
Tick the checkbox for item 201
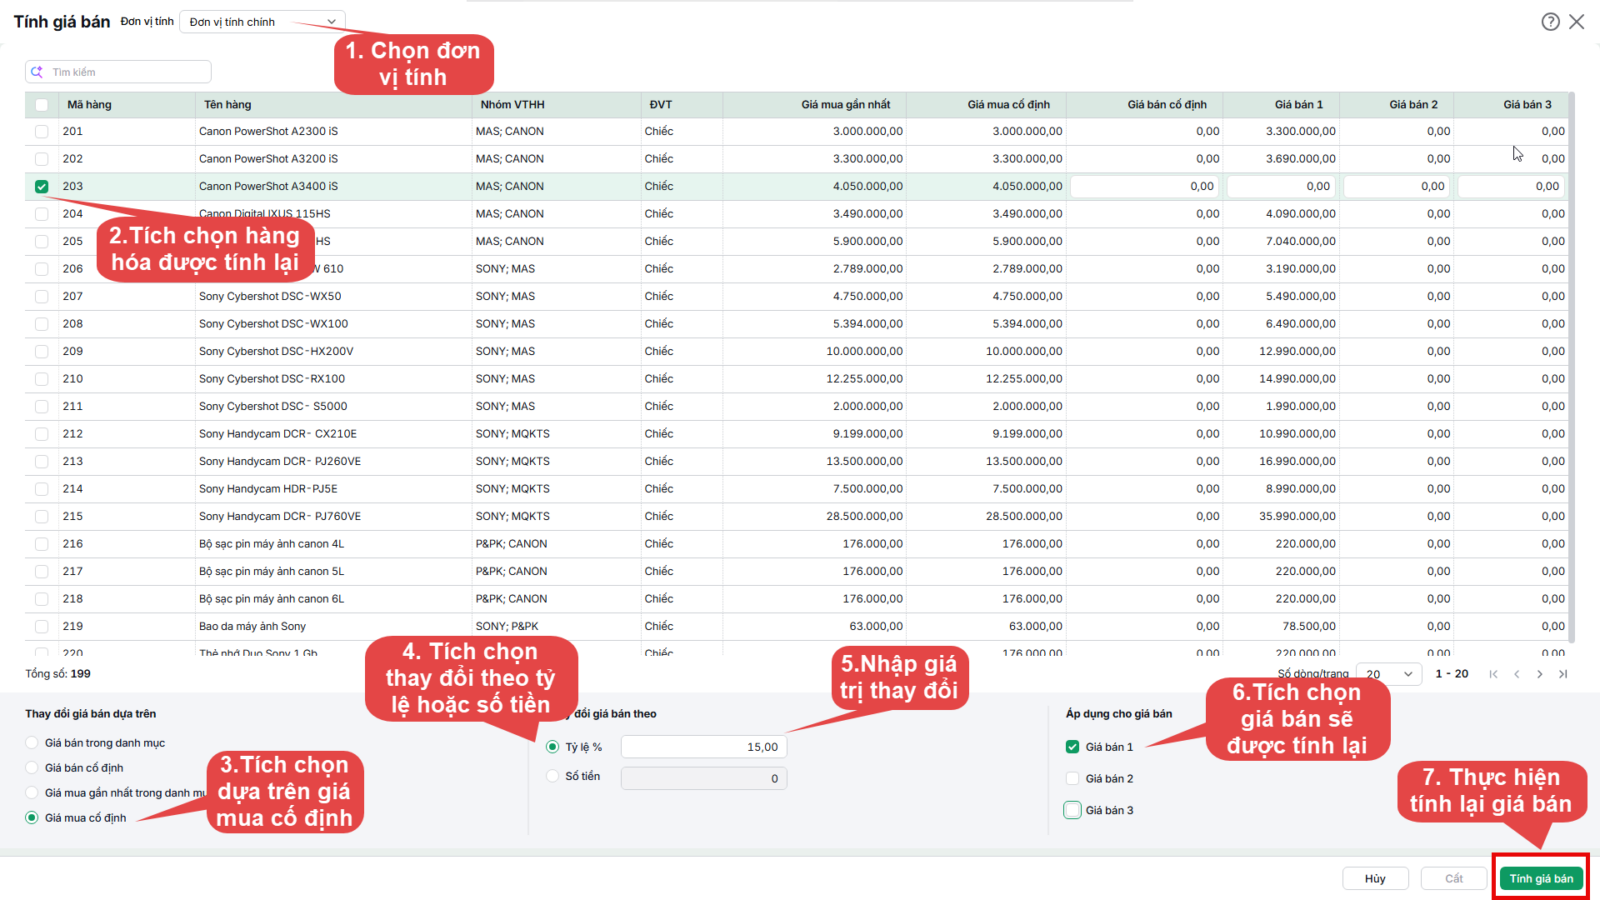[x=41, y=131]
